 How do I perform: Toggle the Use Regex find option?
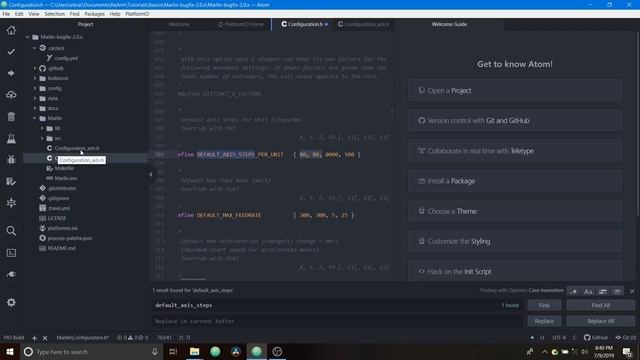click(x=573, y=291)
